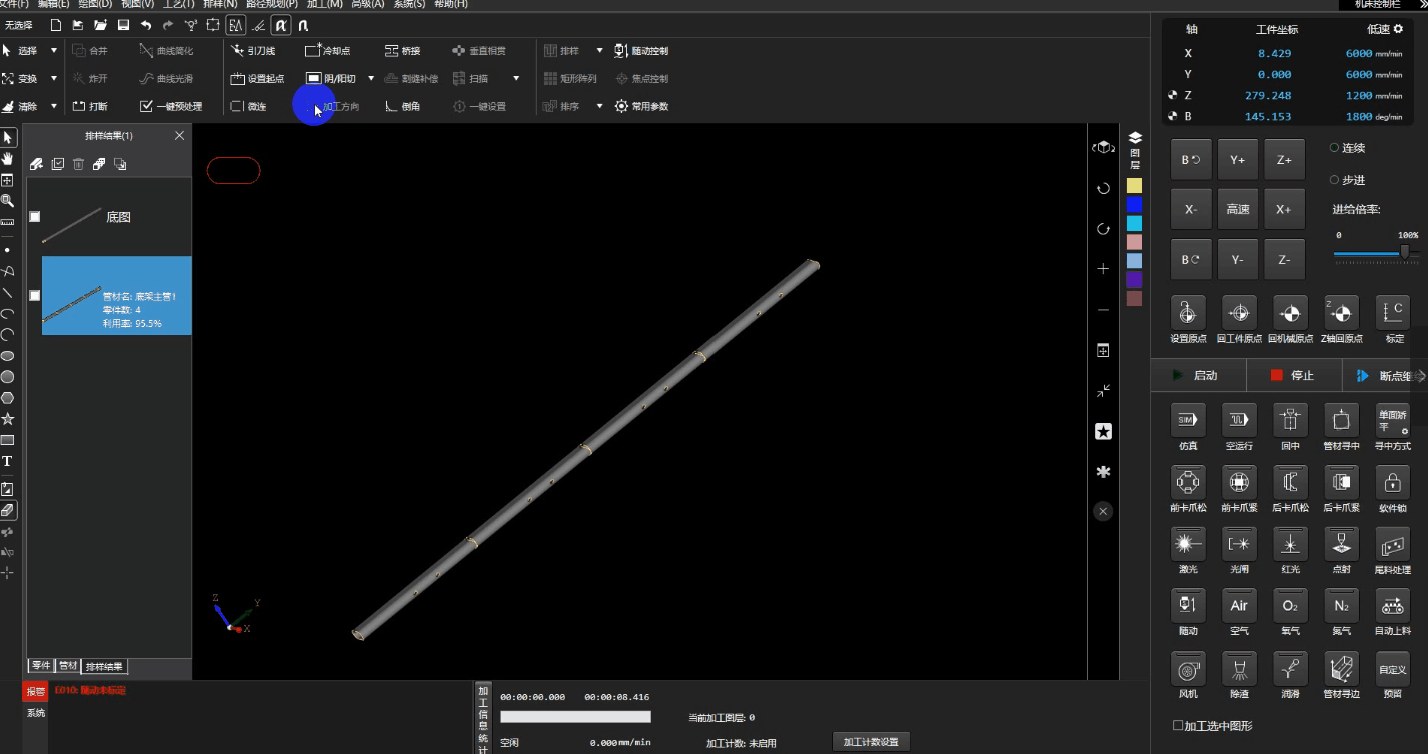Open the 路径规划(P) menu
Image resolution: width=1428 pixels, height=754 pixels.
pos(272,4)
